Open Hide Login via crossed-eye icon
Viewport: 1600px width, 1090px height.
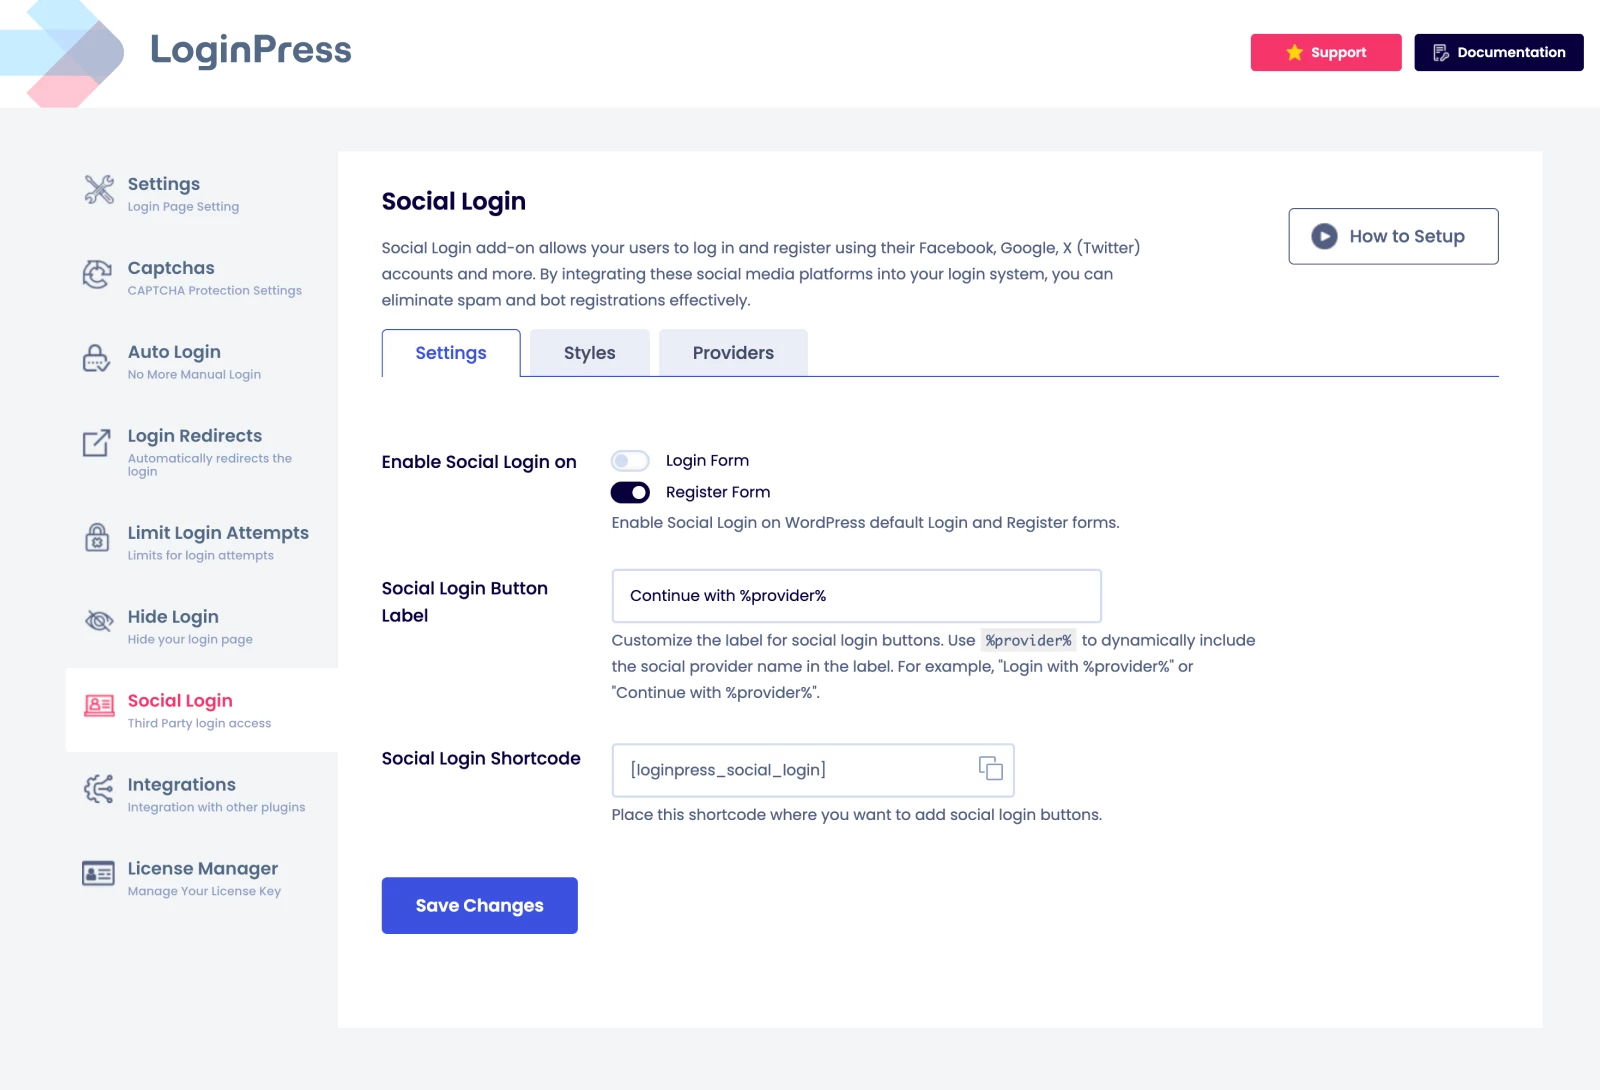pos(99,621)
